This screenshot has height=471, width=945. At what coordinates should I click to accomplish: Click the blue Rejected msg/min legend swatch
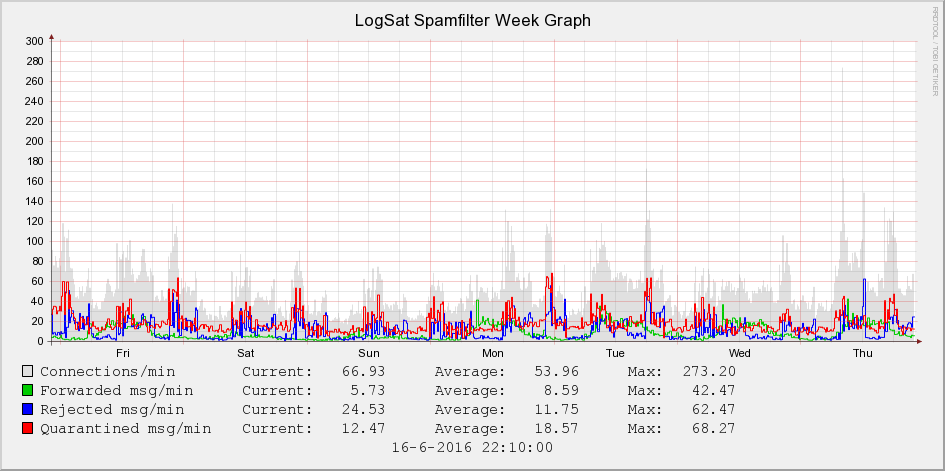click(x=27, y=410)
